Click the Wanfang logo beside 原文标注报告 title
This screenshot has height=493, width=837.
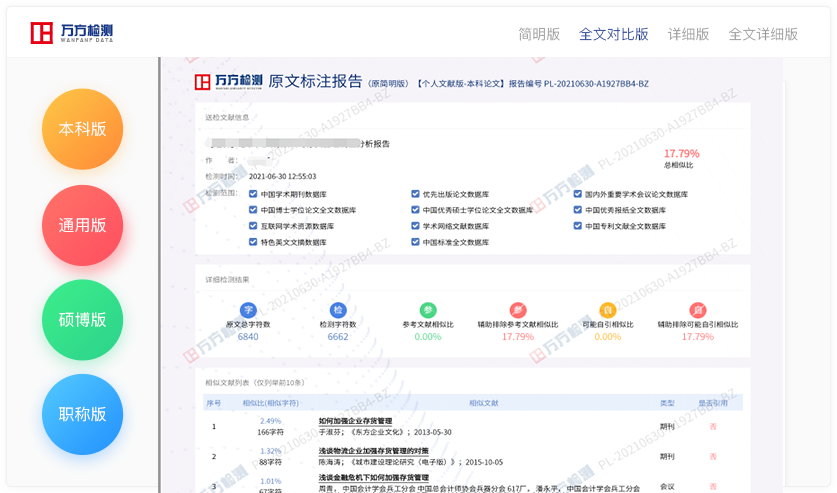point(228,82)
